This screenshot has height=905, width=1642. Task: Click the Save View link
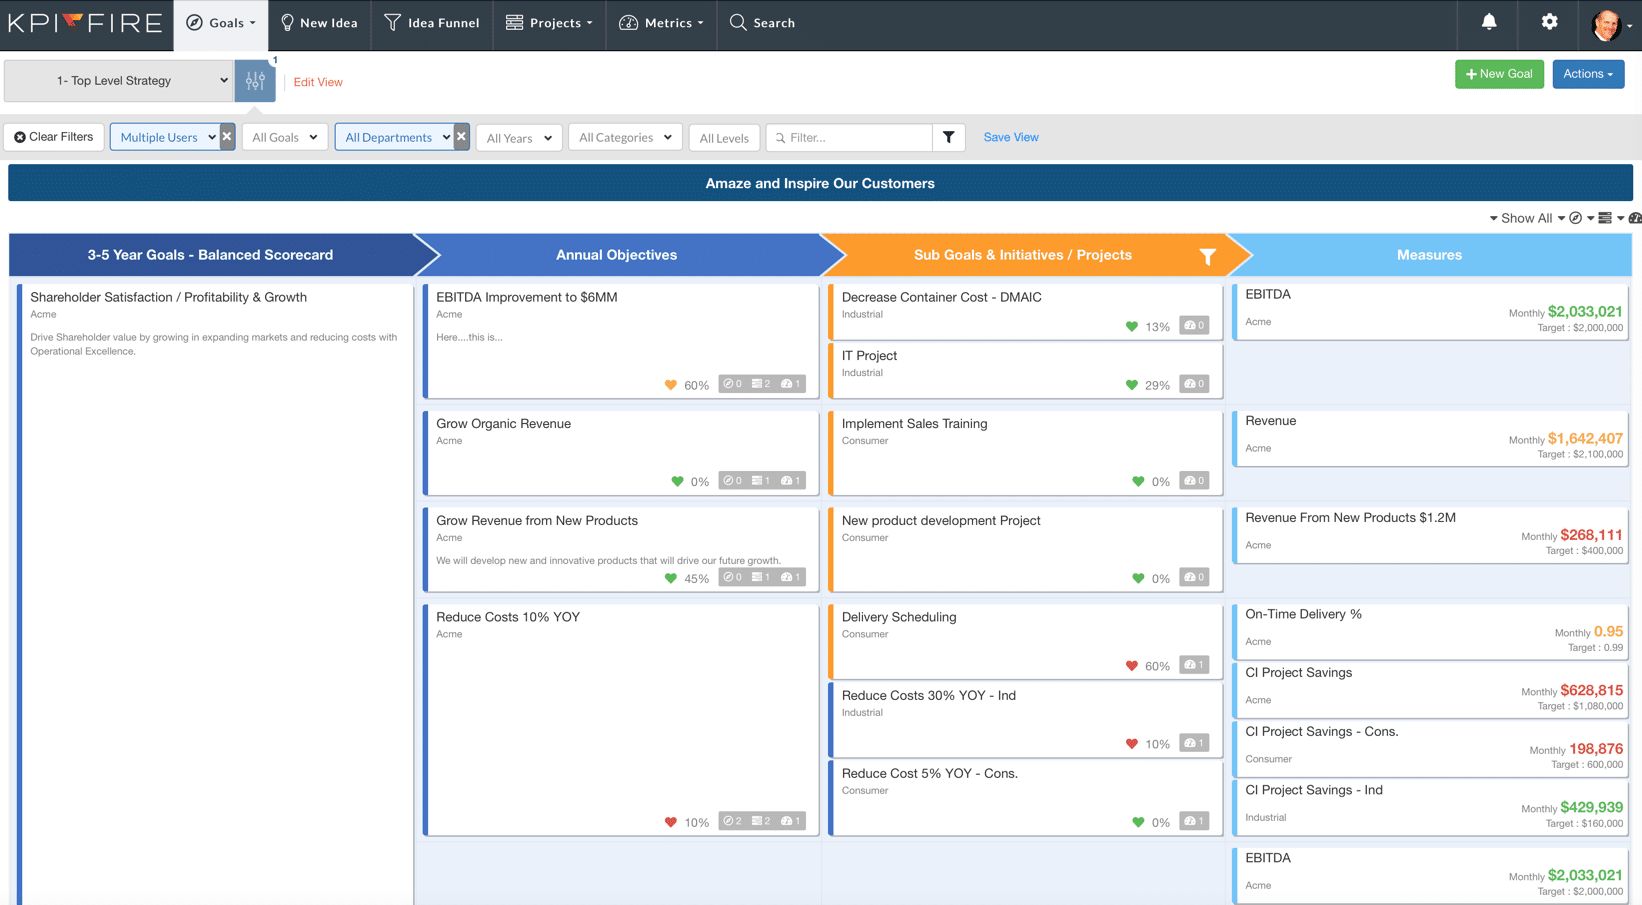(x=1011, y=137)
